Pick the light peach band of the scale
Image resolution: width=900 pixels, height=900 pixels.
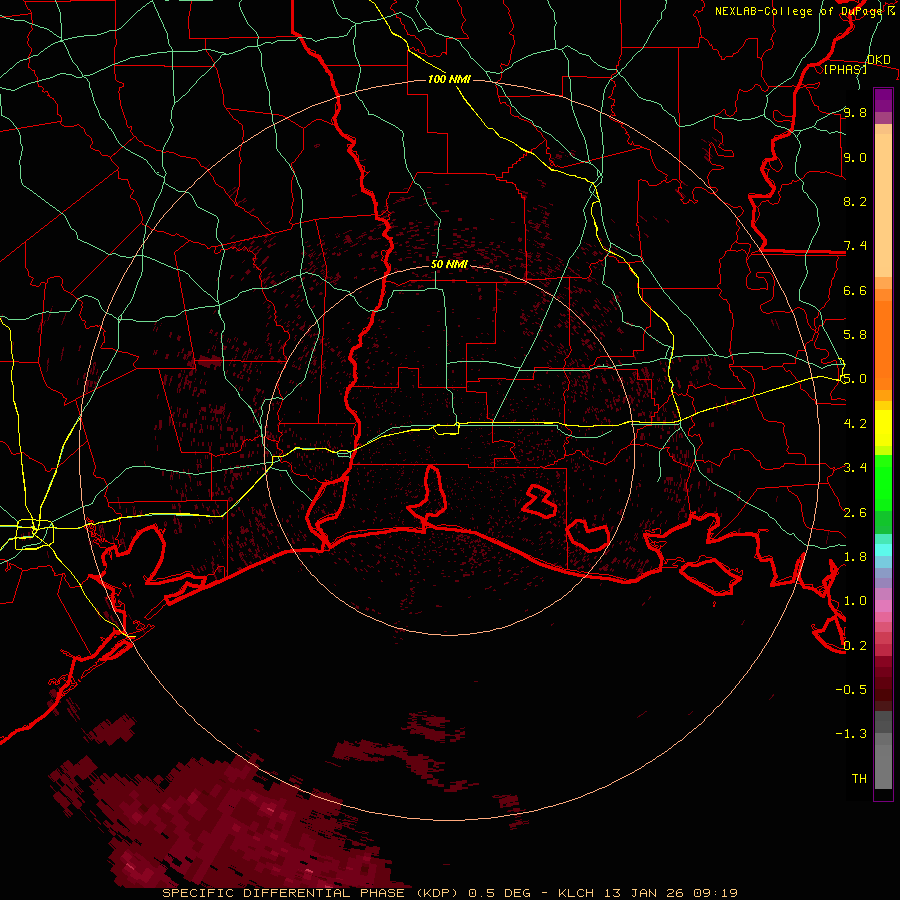[x=883, y=205]
